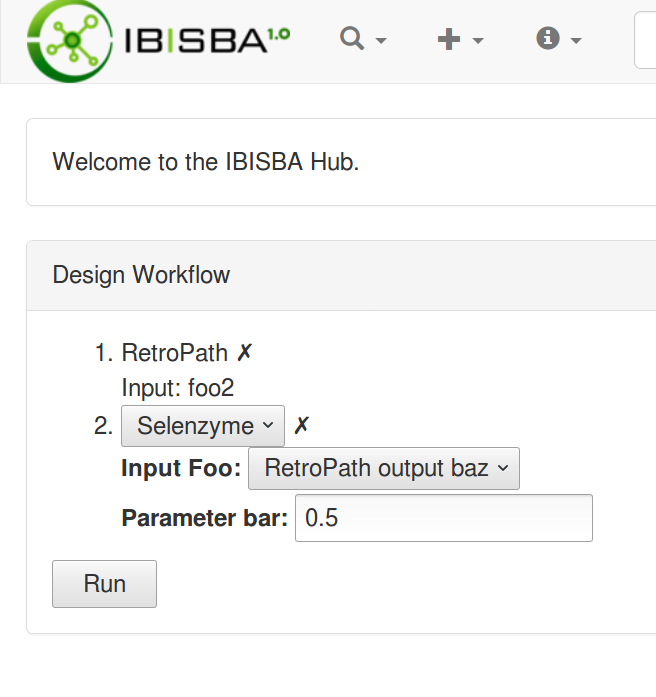The width and height of the screenshot is (656, 697).
Task: Remove the Selenzyme step with its X
Action: pos(301,425)
